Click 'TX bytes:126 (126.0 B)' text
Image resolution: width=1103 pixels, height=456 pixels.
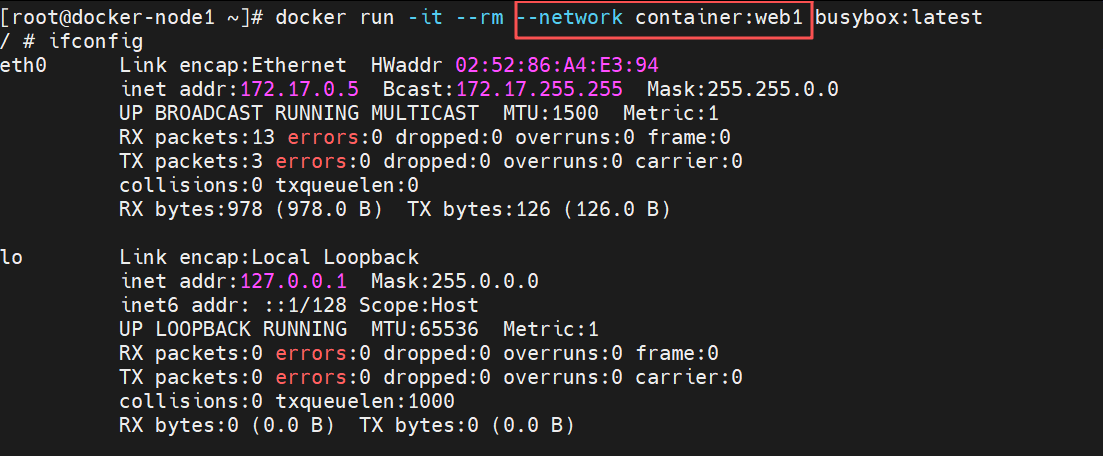pyautogui.click(x=539, y=209)
